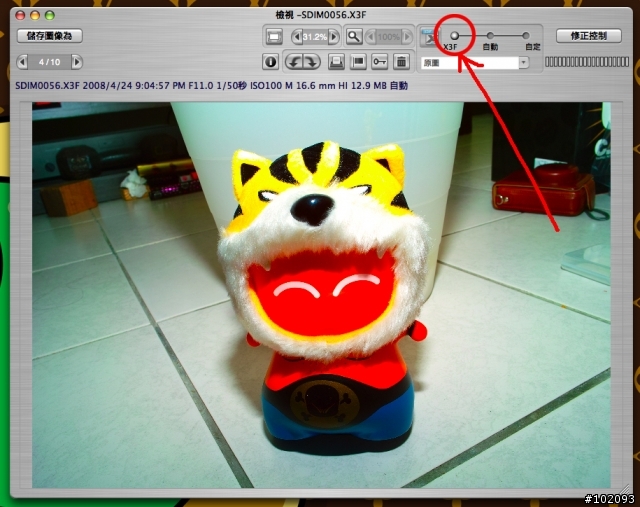Select the X3F adjustment mode
Viewport: 640px width, 507px height.
tap(454, 36)
